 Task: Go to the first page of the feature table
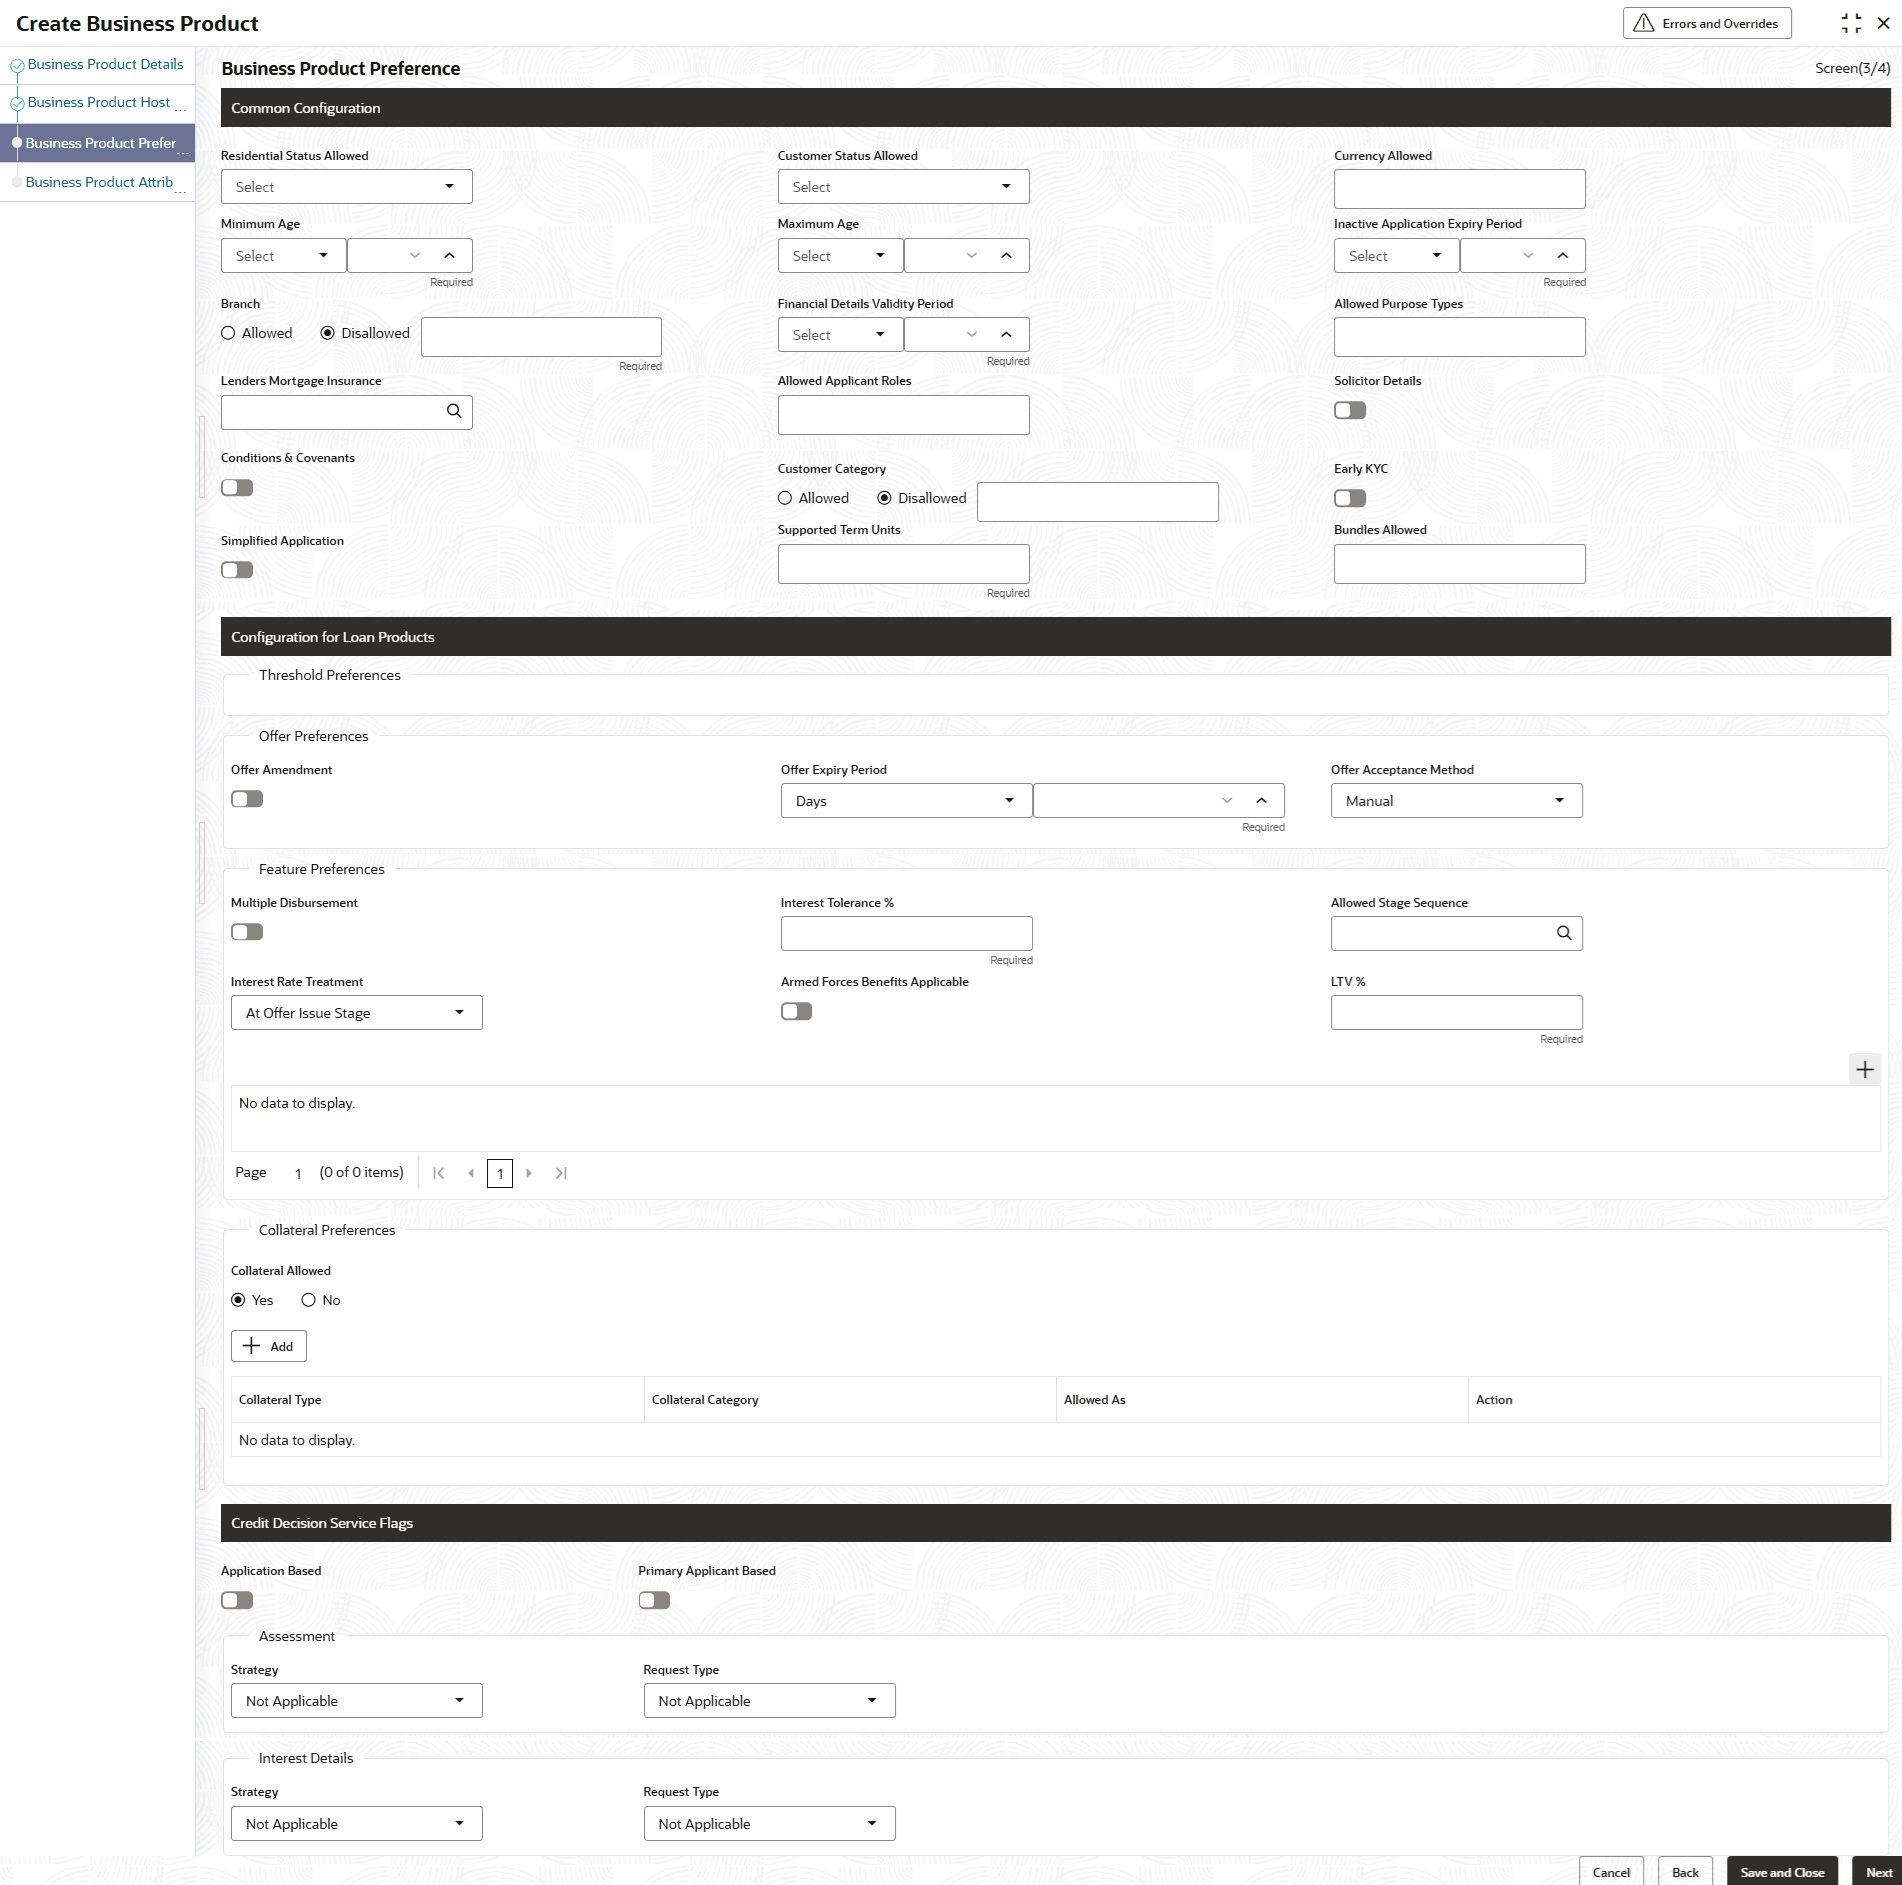pyautogui.click(x=438, y=1173)
